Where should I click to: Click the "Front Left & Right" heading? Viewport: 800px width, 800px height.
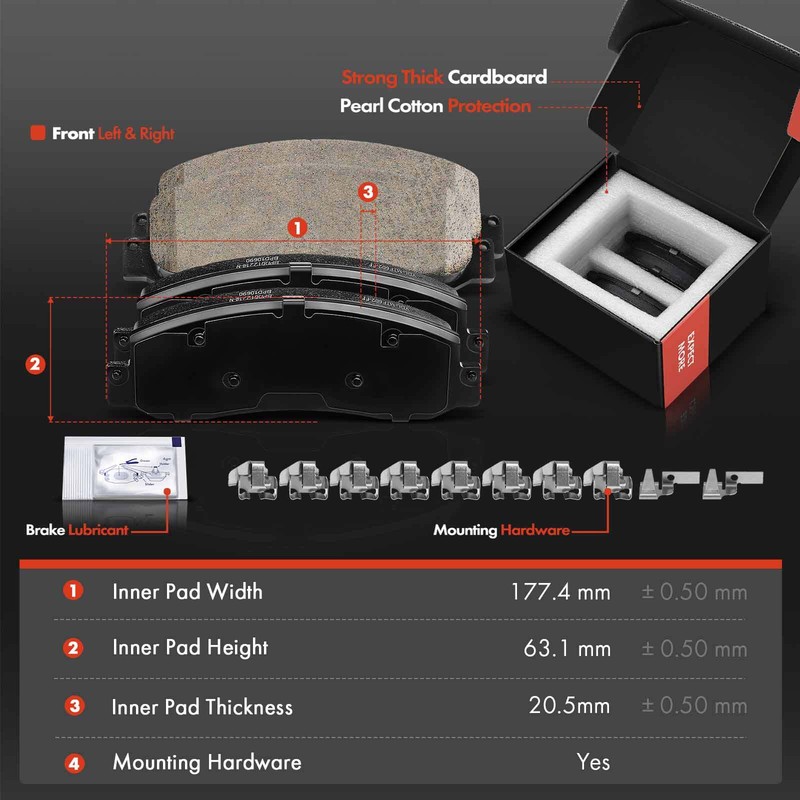point(113,134)
